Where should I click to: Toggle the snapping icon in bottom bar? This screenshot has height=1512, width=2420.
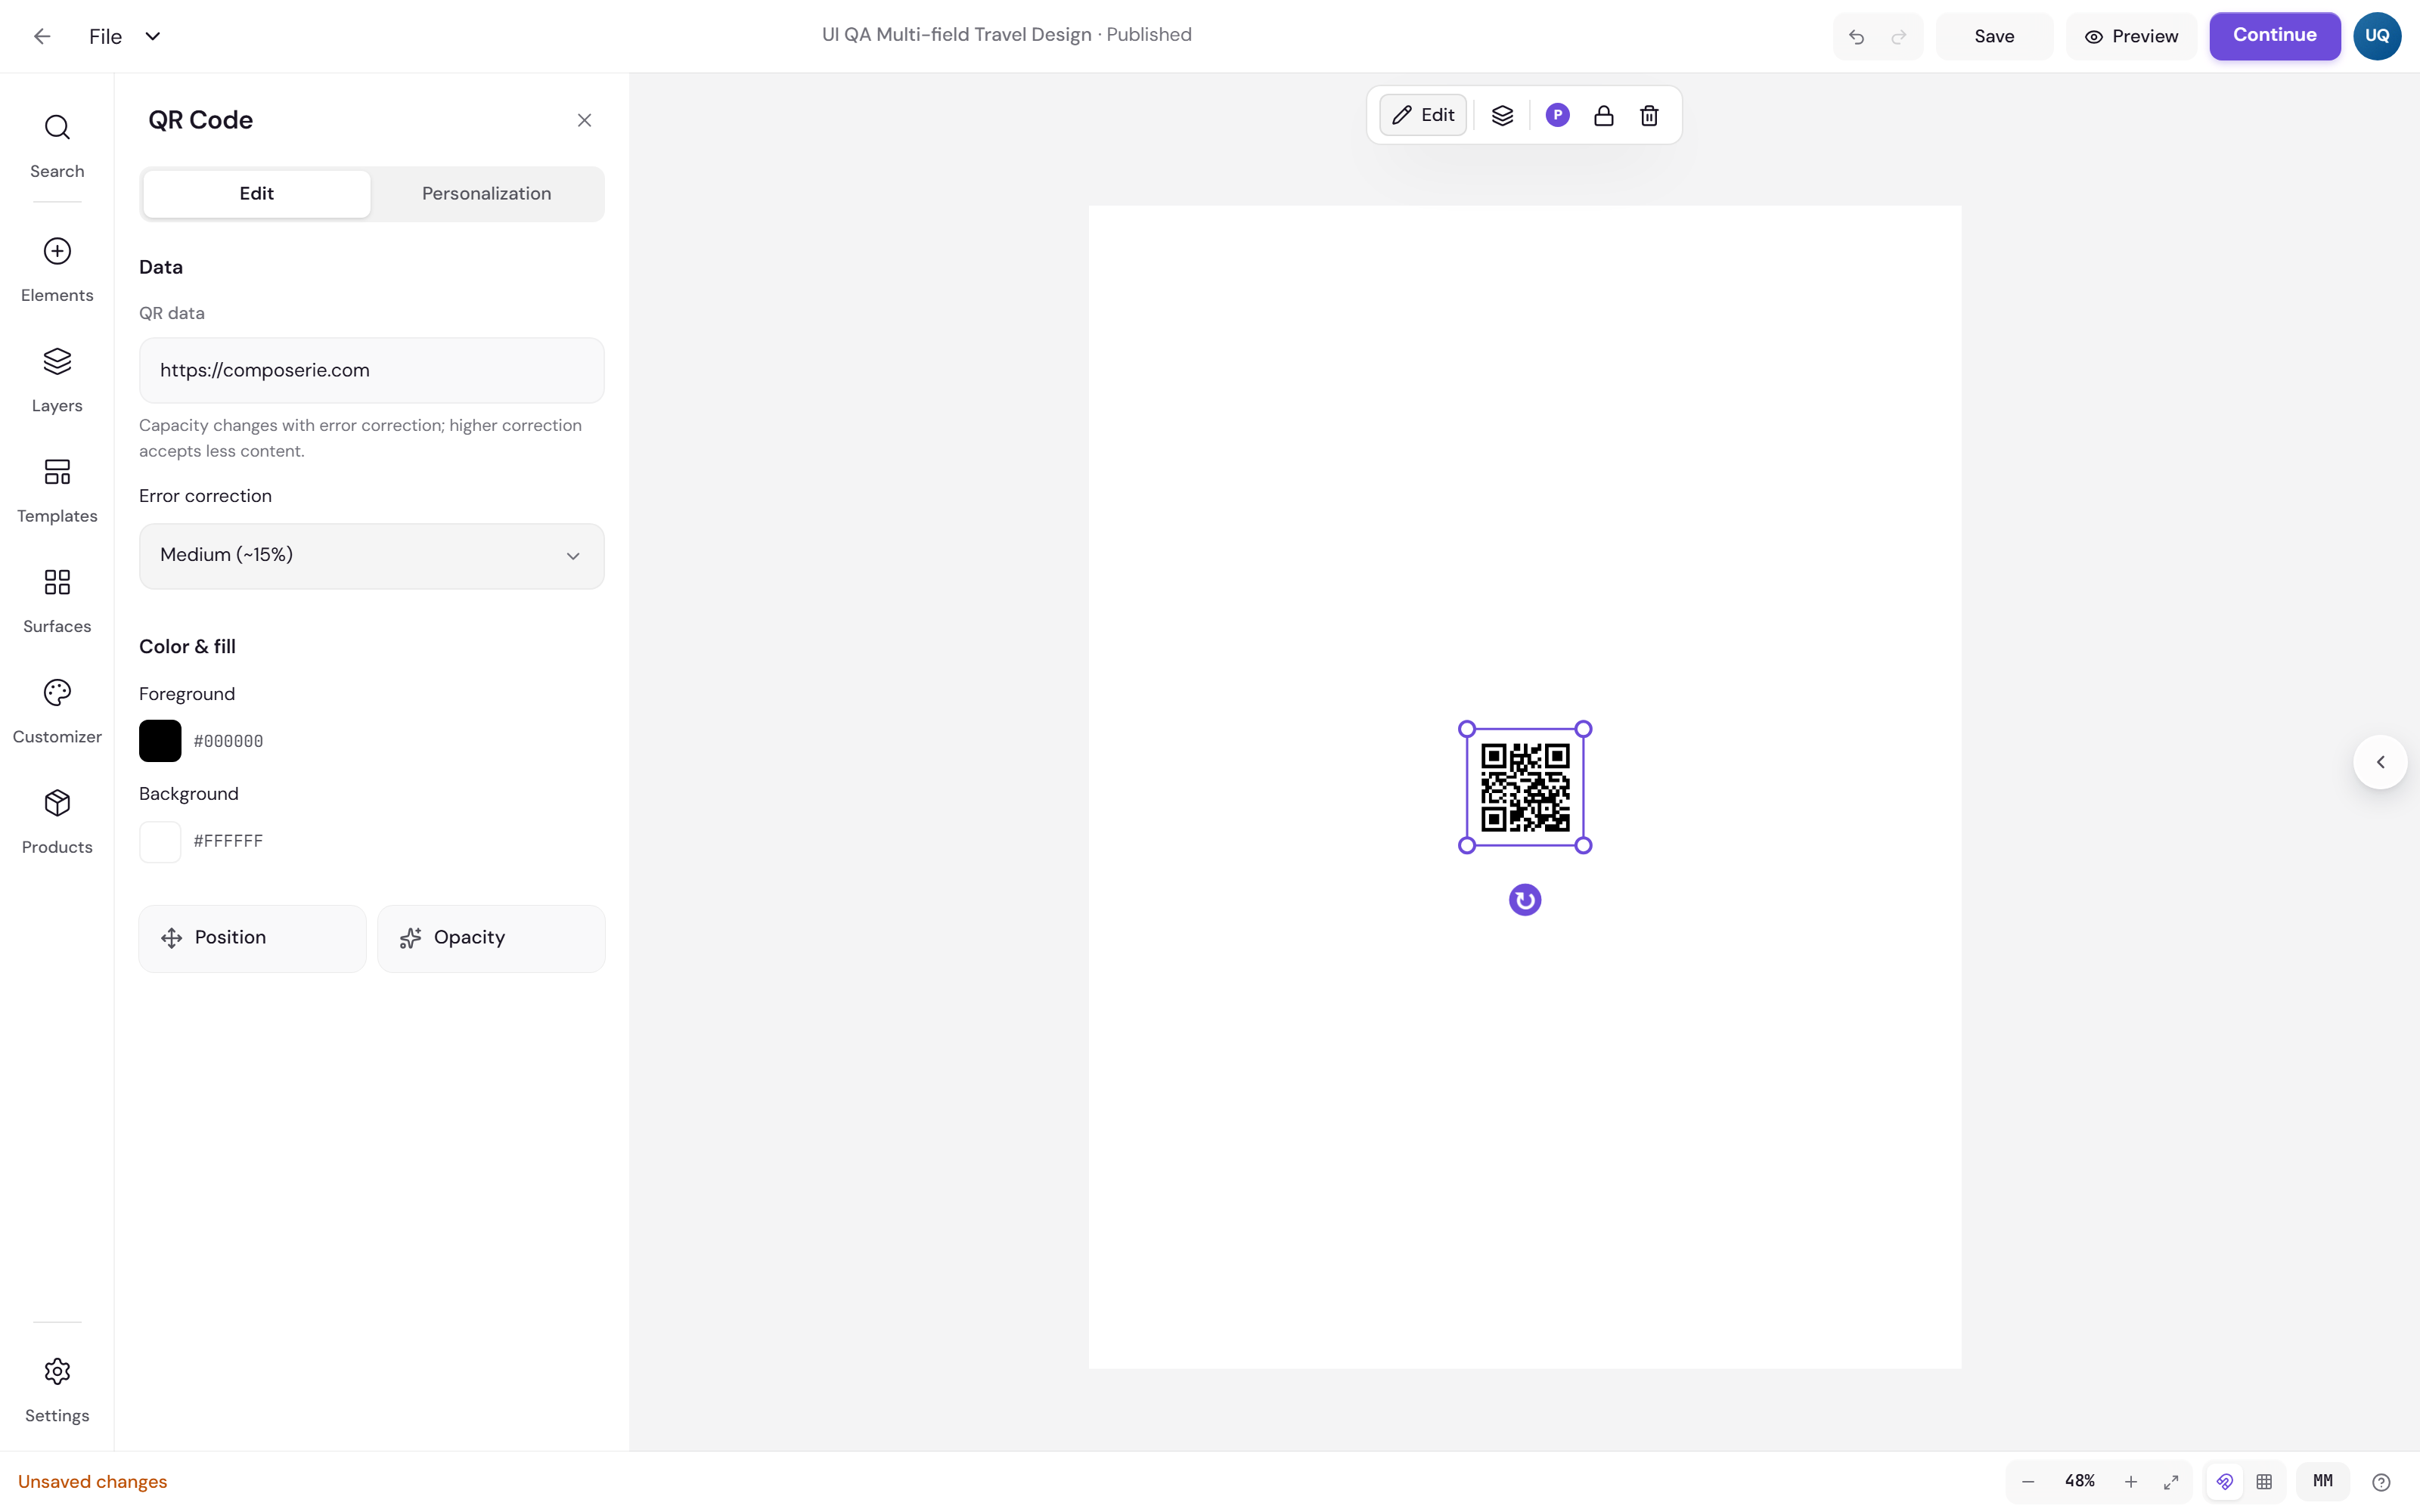[x=2224, y=1482]
